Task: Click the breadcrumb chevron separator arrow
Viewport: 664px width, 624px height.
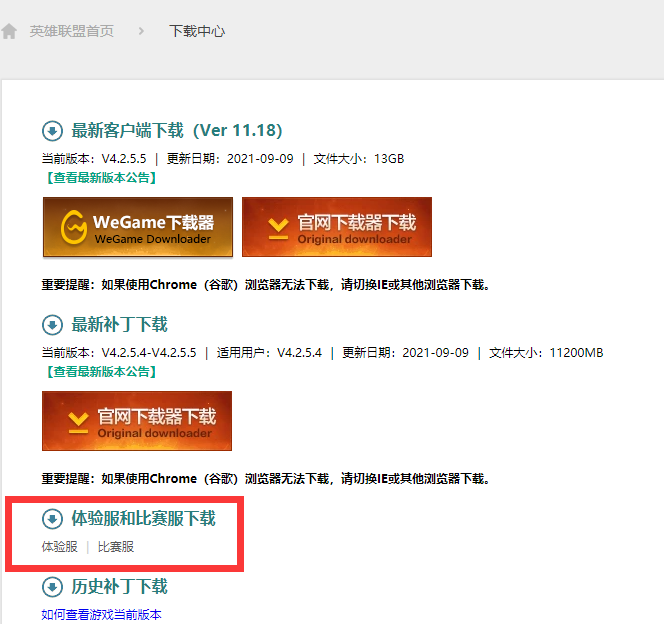Action: pos(141,31)
